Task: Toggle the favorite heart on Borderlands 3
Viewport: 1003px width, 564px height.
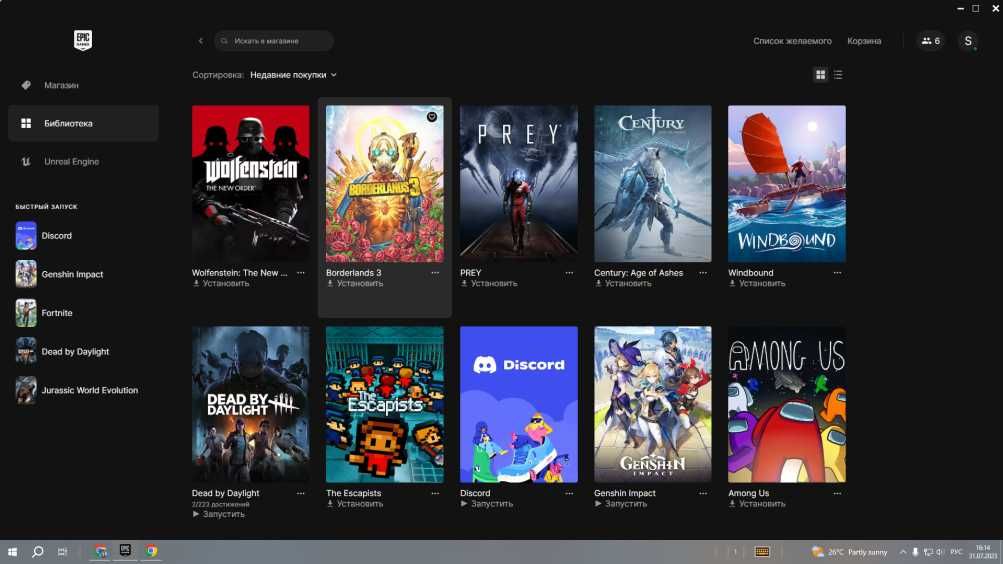Action: click(432, 117)
